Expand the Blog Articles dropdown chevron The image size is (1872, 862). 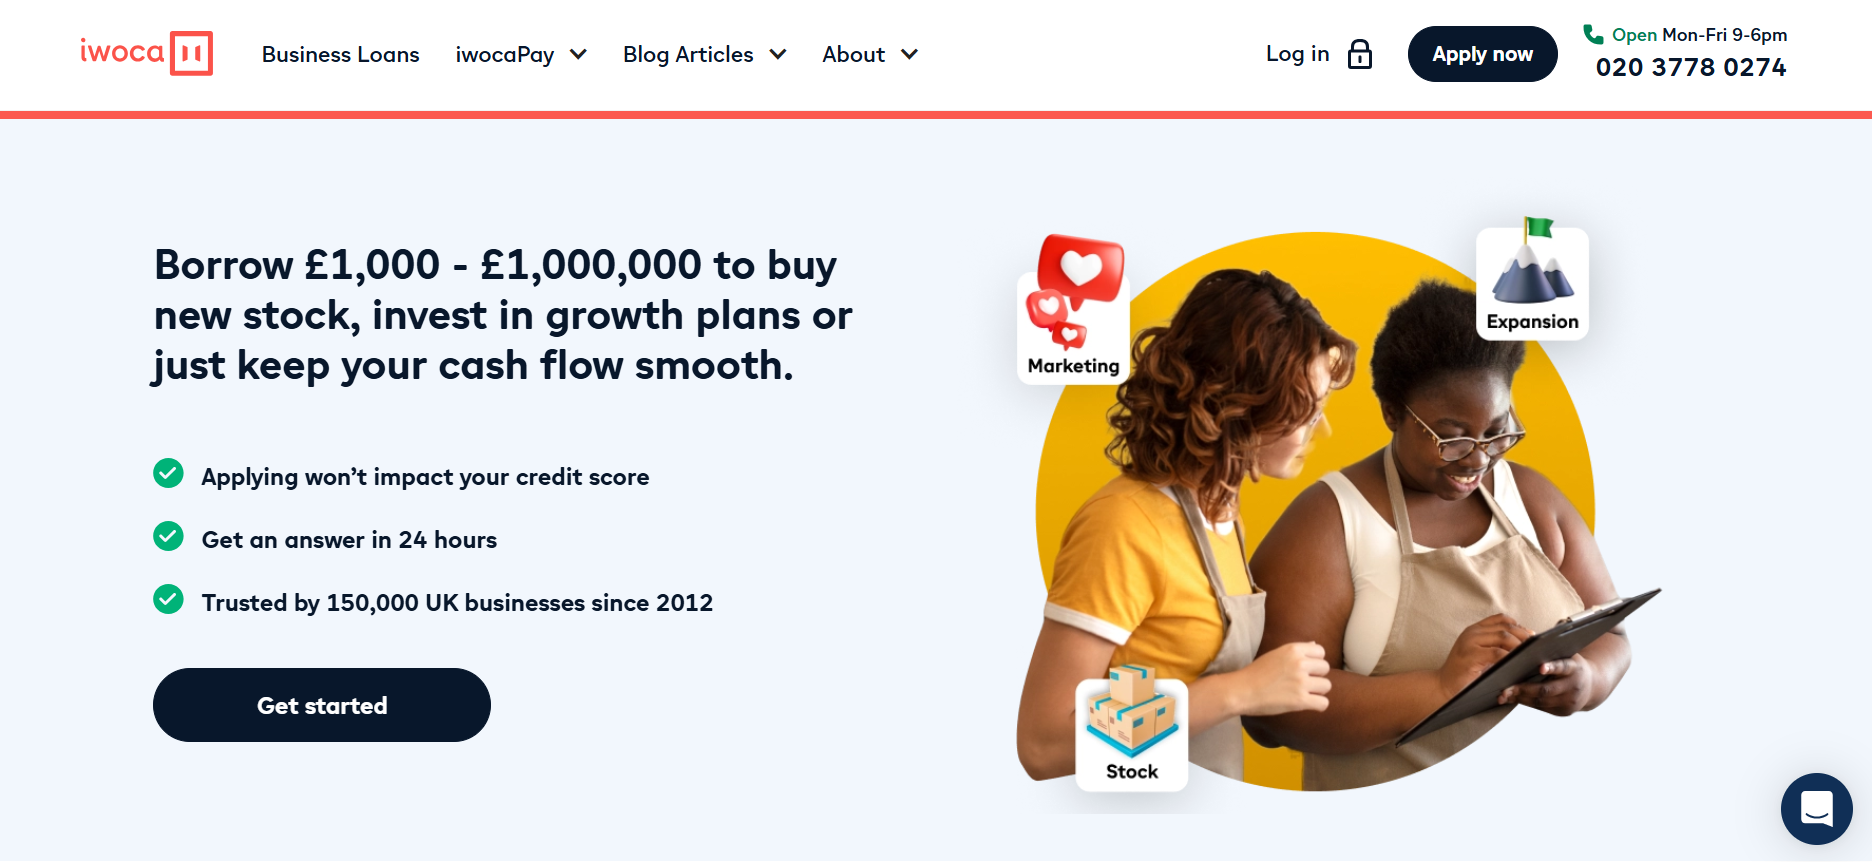point(778,54)
